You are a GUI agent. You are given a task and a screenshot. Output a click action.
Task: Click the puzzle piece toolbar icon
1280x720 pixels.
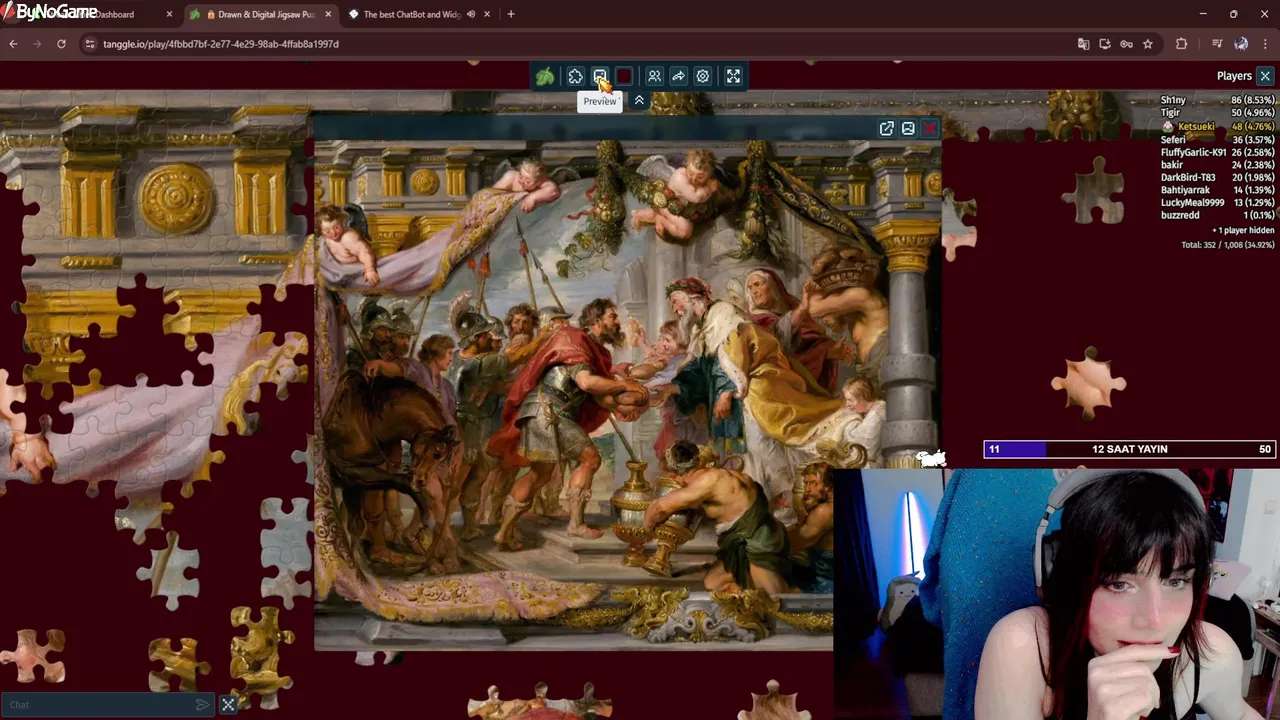pos(575,76)
